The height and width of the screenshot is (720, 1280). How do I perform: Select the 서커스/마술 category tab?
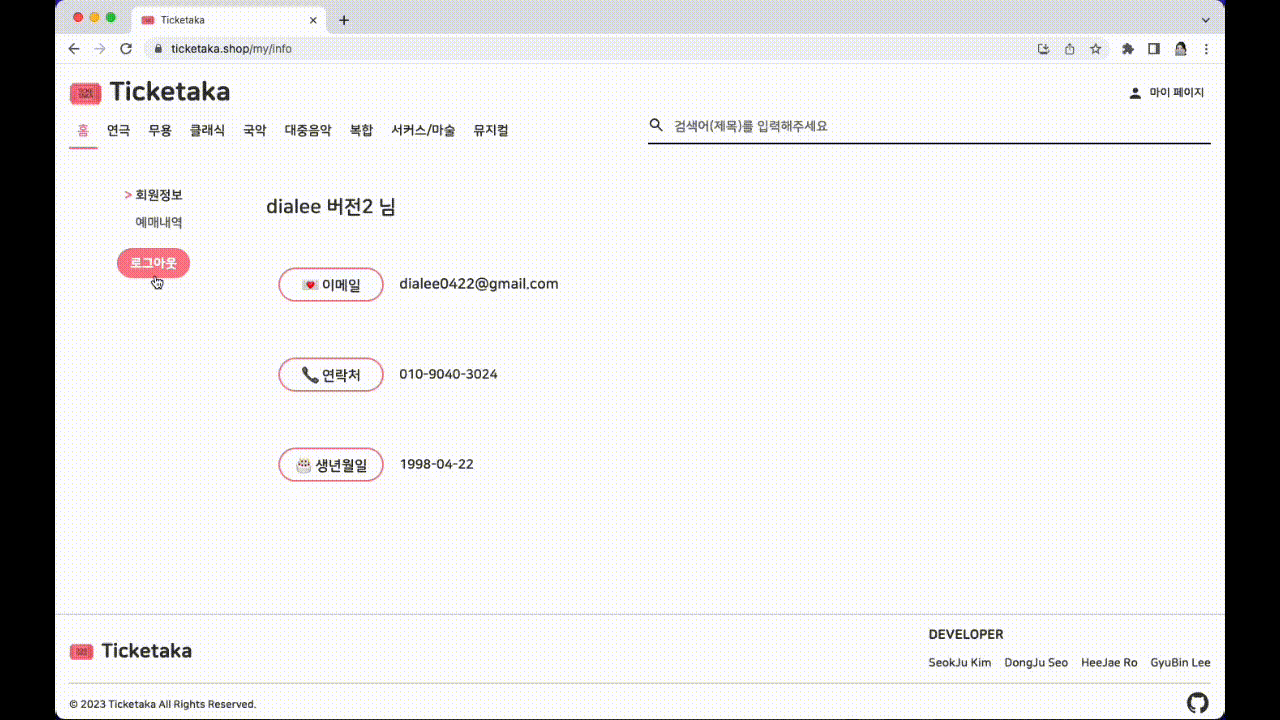(423, 130)
